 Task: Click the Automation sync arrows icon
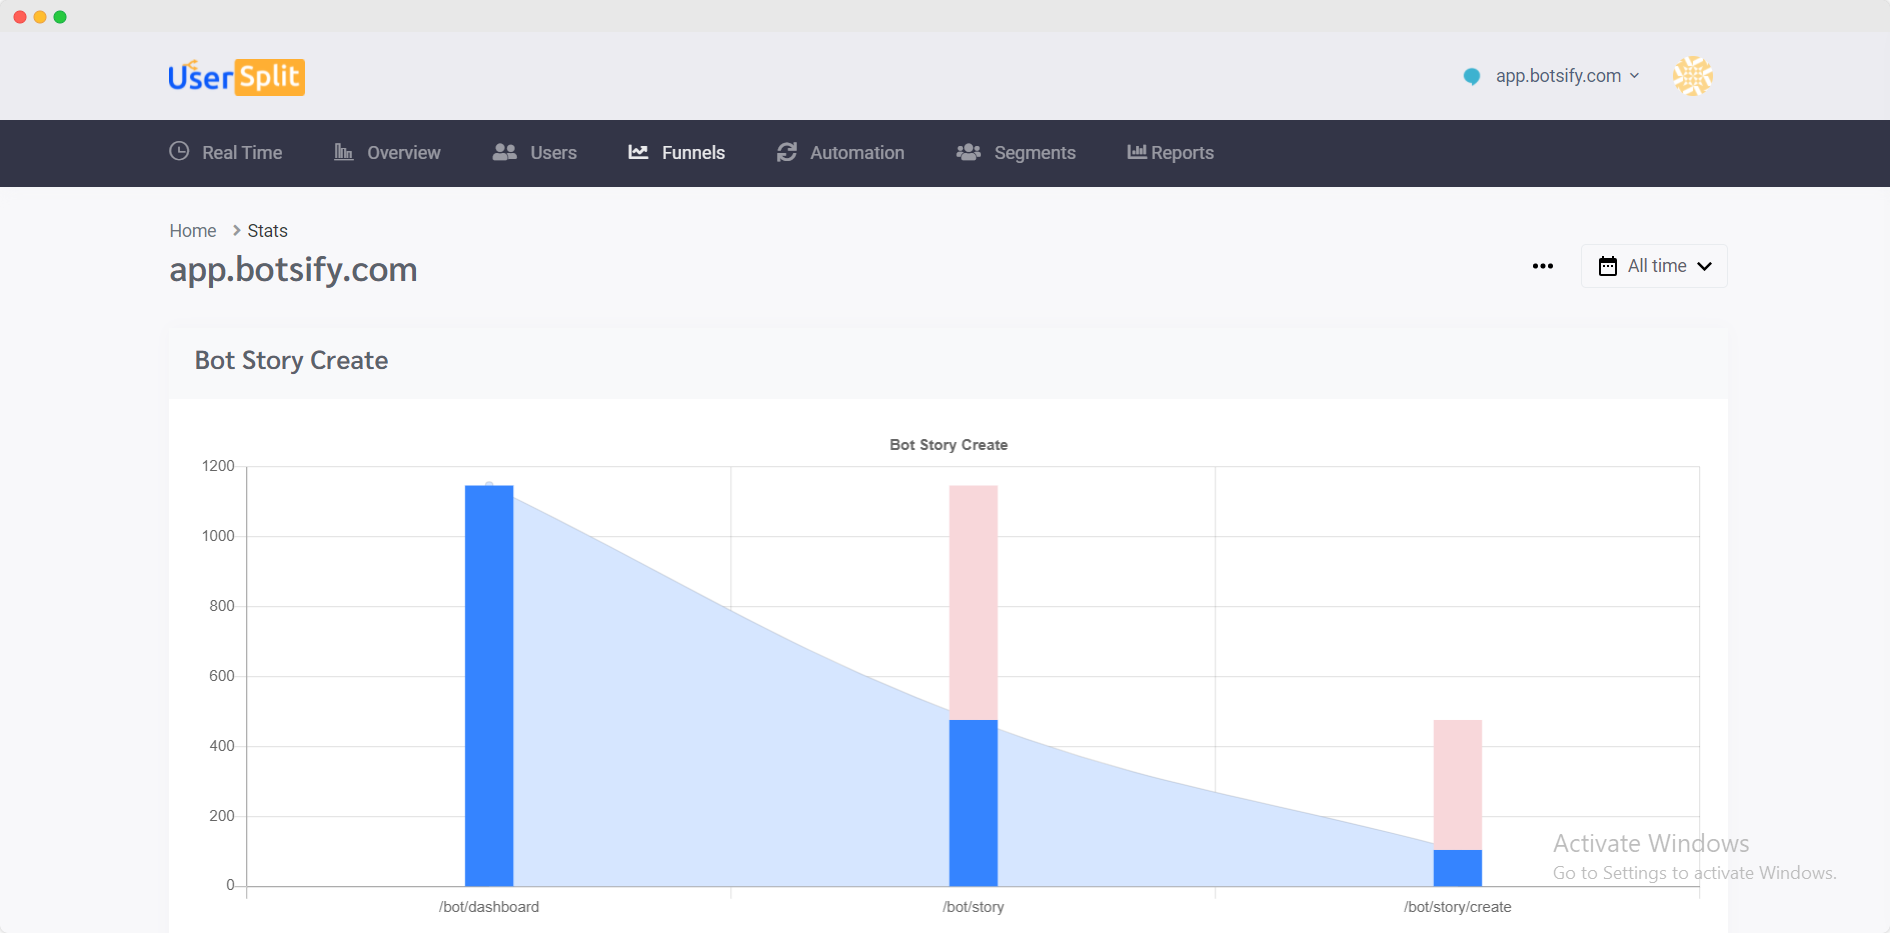click(x=787, y=152)
